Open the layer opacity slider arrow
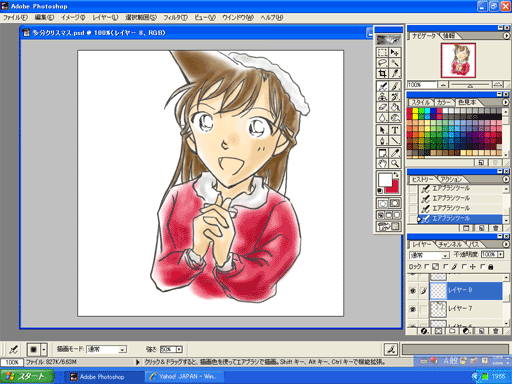This screenshot has height=384, width=512. 500,254
